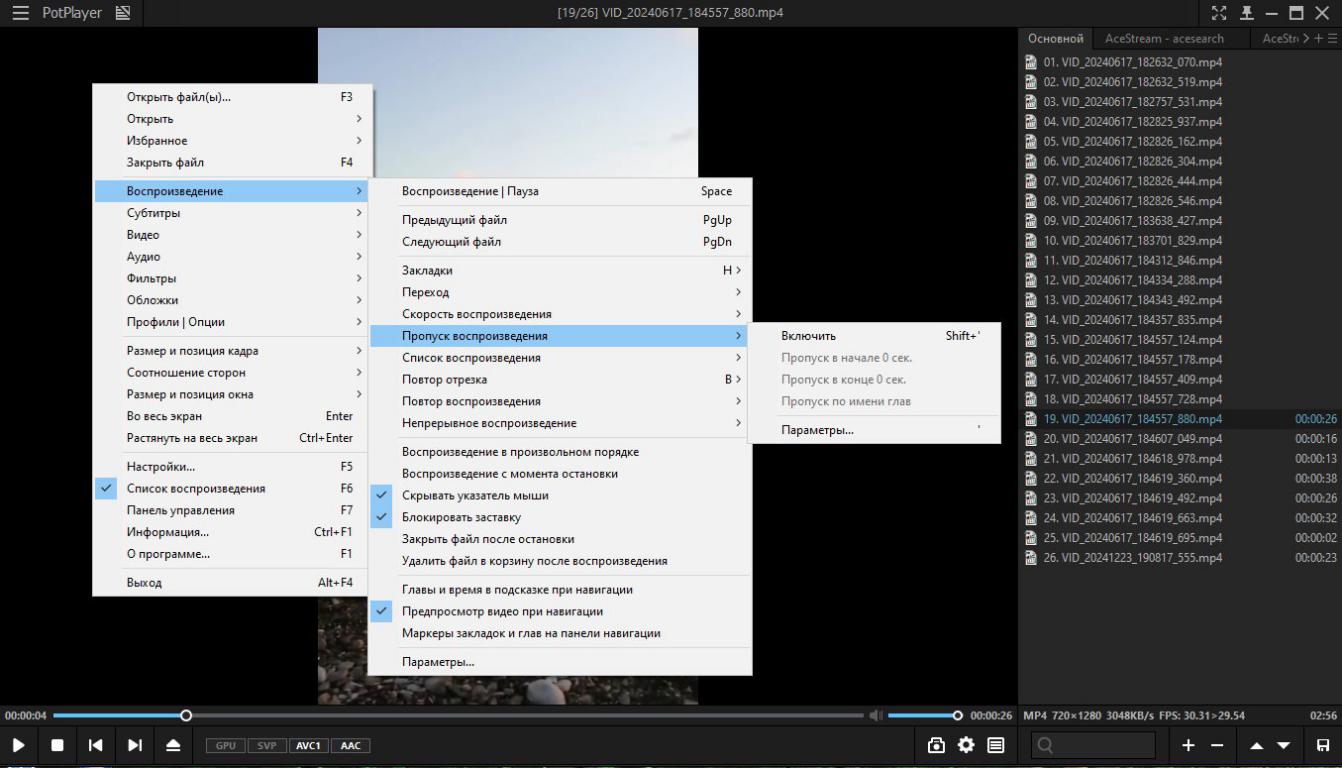Click the GPU indicator button
The width and height of the screenshot is (1342, 768).
(225, 745)
